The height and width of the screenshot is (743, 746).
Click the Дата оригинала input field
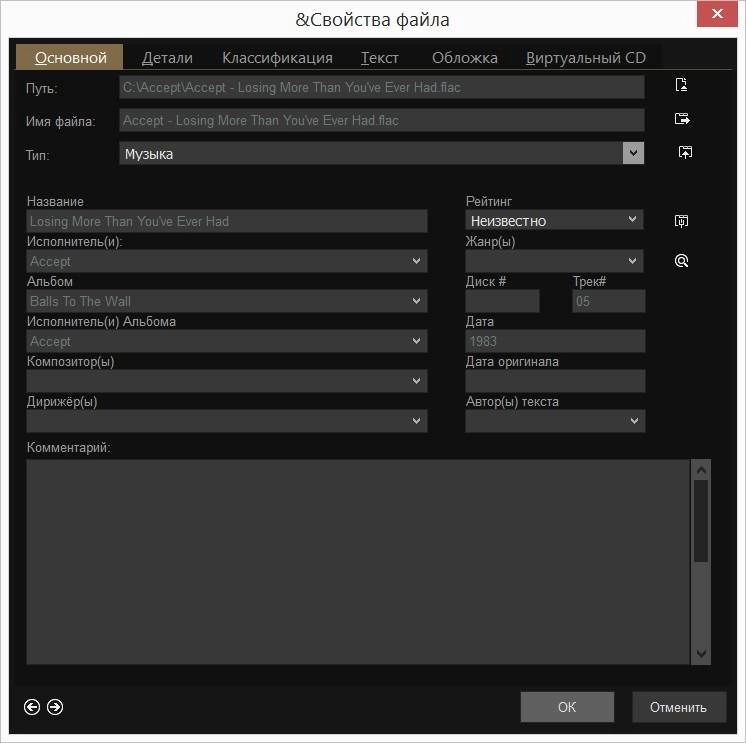click(555, 381)
